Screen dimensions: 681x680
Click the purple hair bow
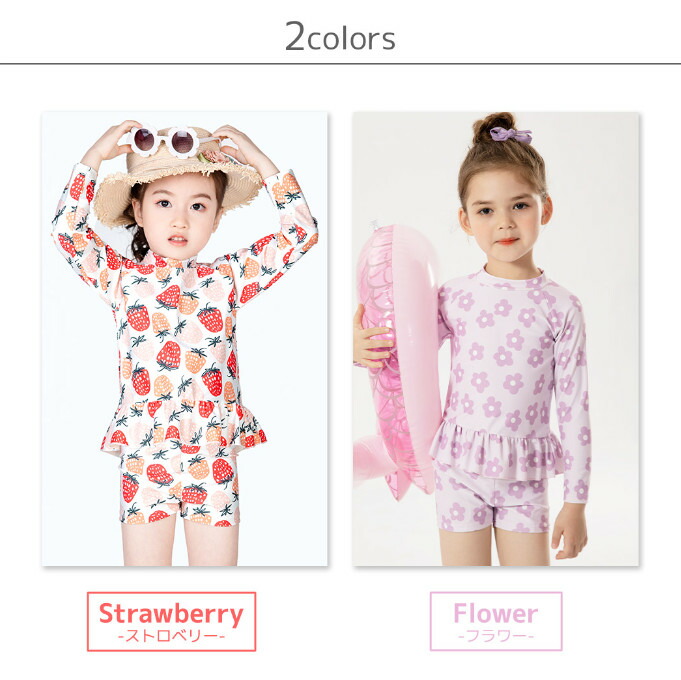[x=511, y=135]
